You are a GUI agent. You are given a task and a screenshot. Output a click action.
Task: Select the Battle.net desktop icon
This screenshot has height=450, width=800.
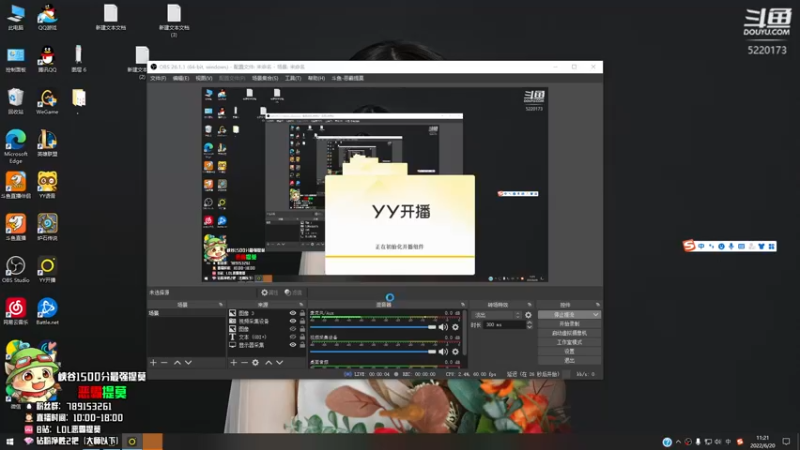click(x=47, y=312)
